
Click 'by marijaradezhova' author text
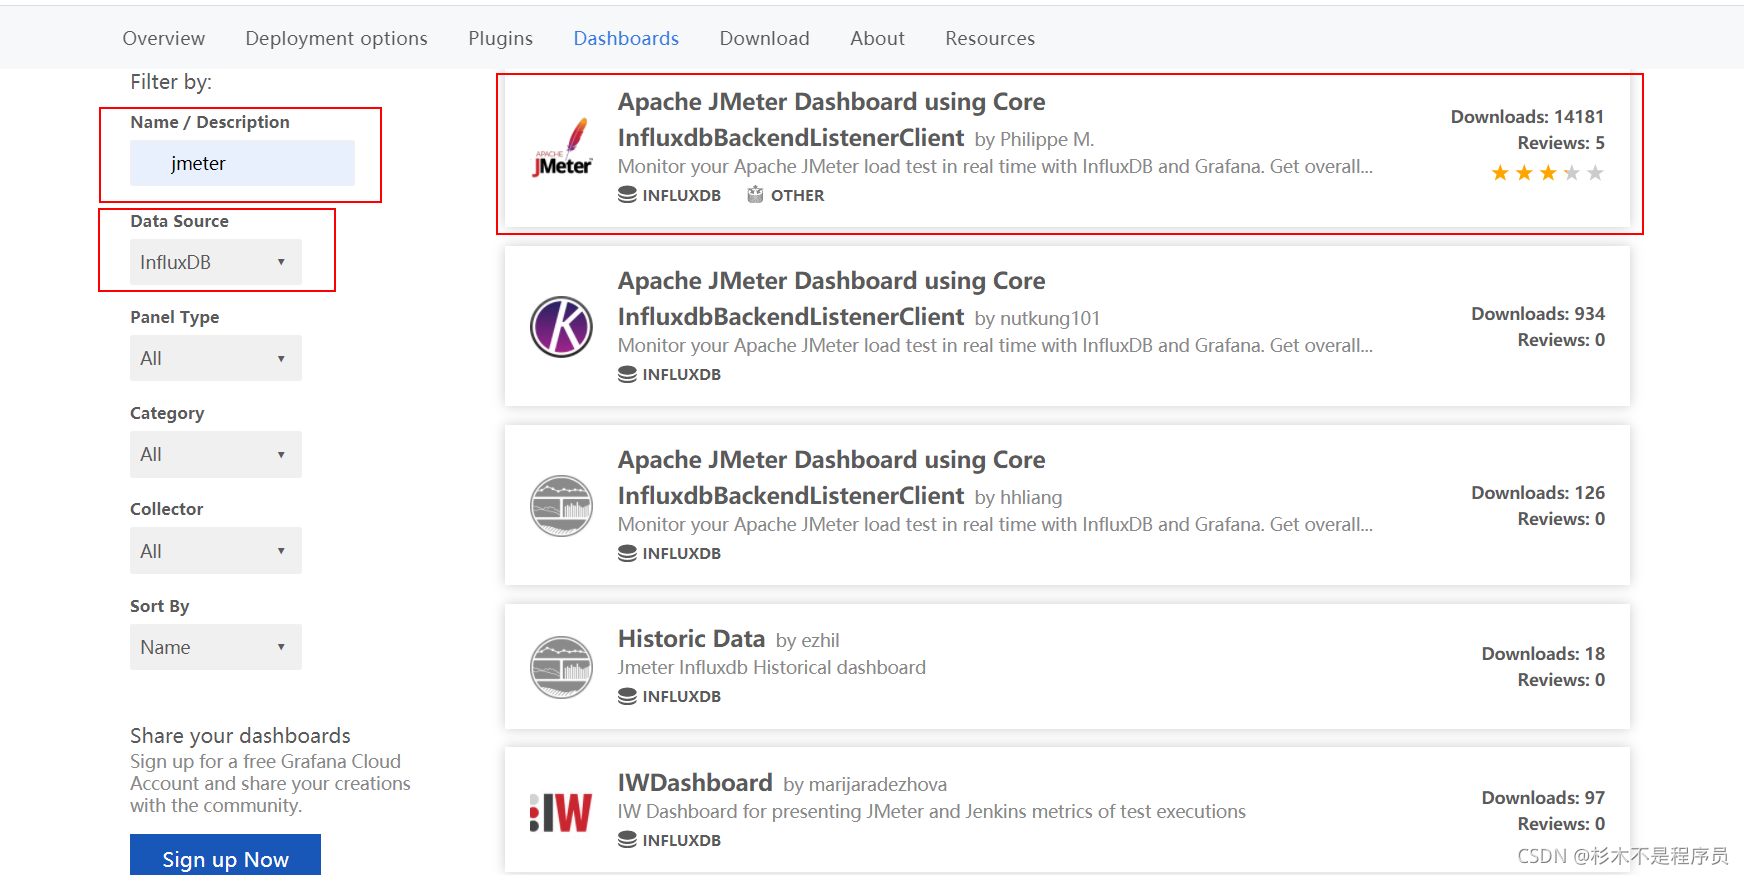(x=865, y=784)
